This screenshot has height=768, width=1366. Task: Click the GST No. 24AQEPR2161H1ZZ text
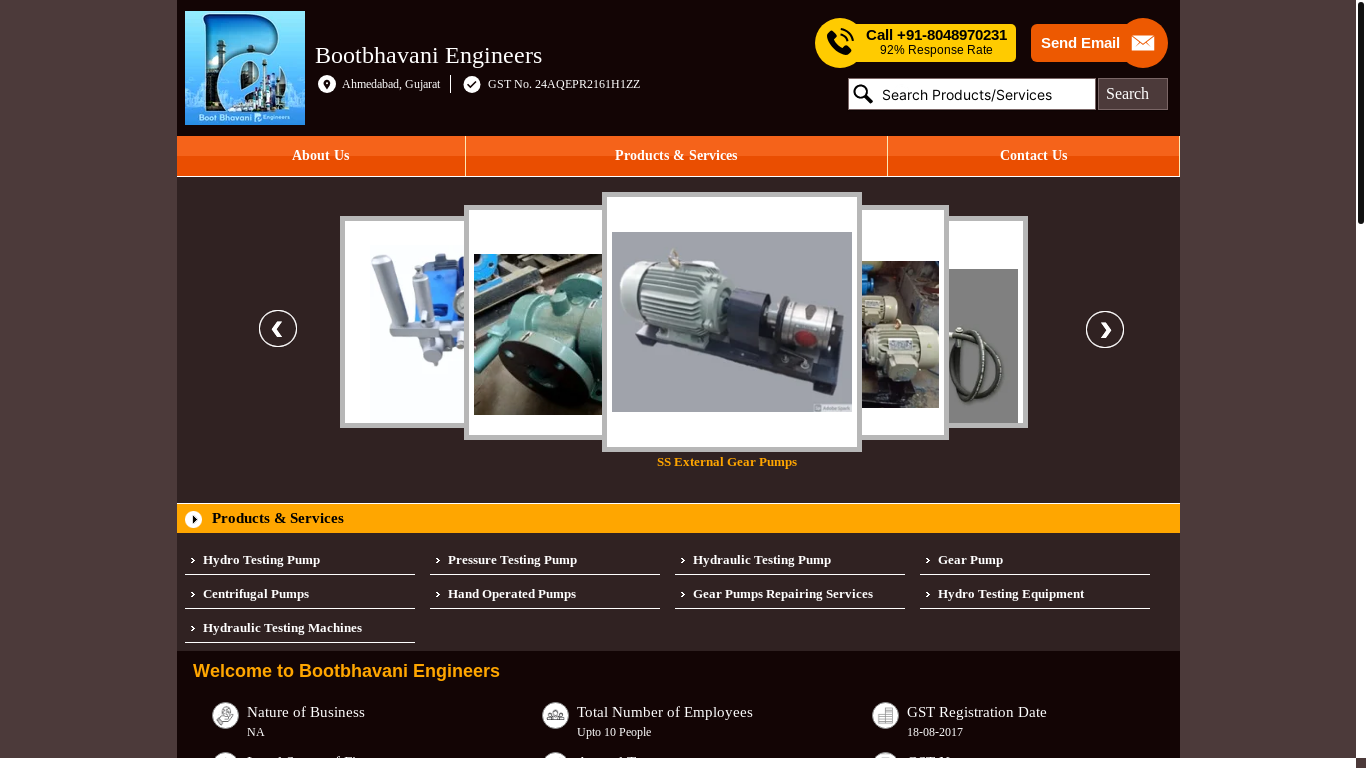[564, 84]
